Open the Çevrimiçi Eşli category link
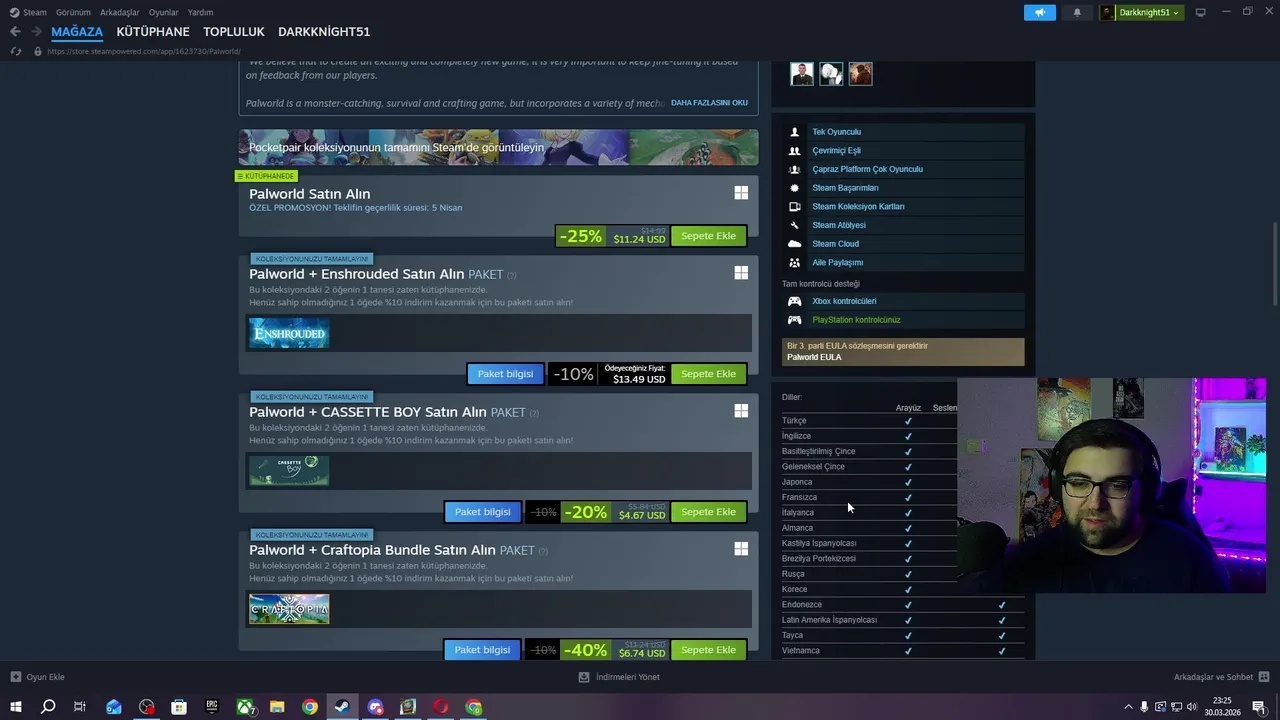1280x720 pixels. (836, 151)
